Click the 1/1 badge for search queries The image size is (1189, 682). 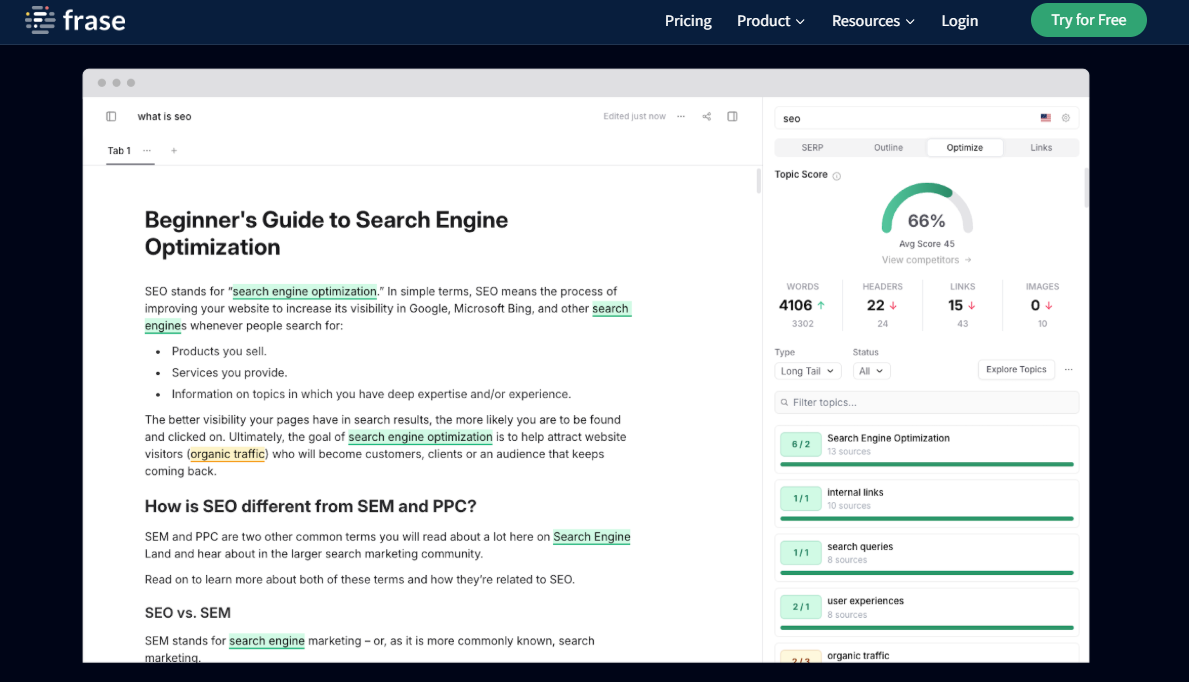(x=801, y=553)
